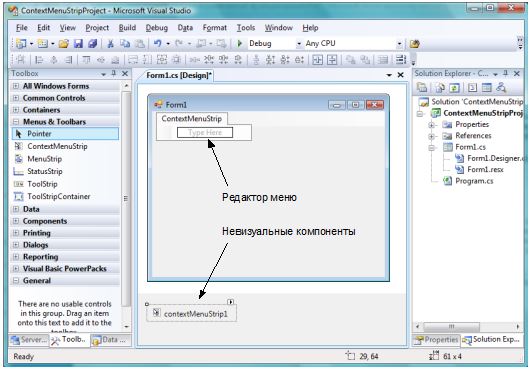Open the Format menu
The image size is (530, 369).
[x=215, y=28]
